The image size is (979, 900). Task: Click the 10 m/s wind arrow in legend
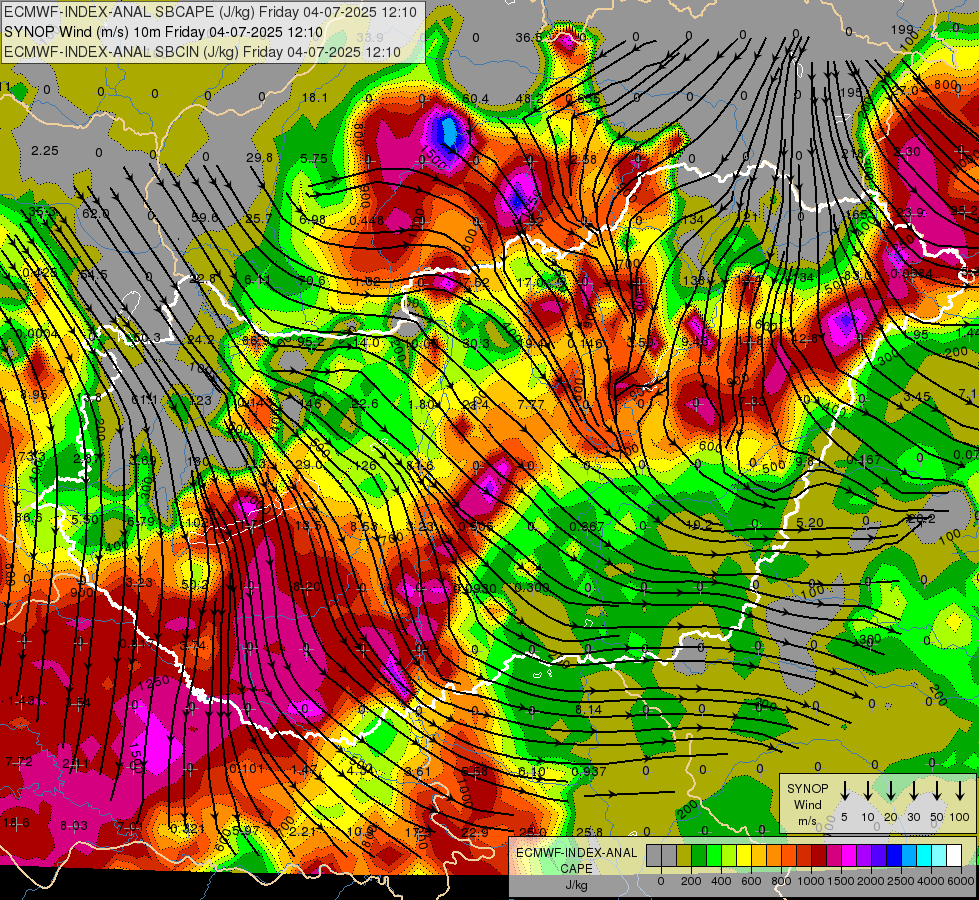[867, 790]
